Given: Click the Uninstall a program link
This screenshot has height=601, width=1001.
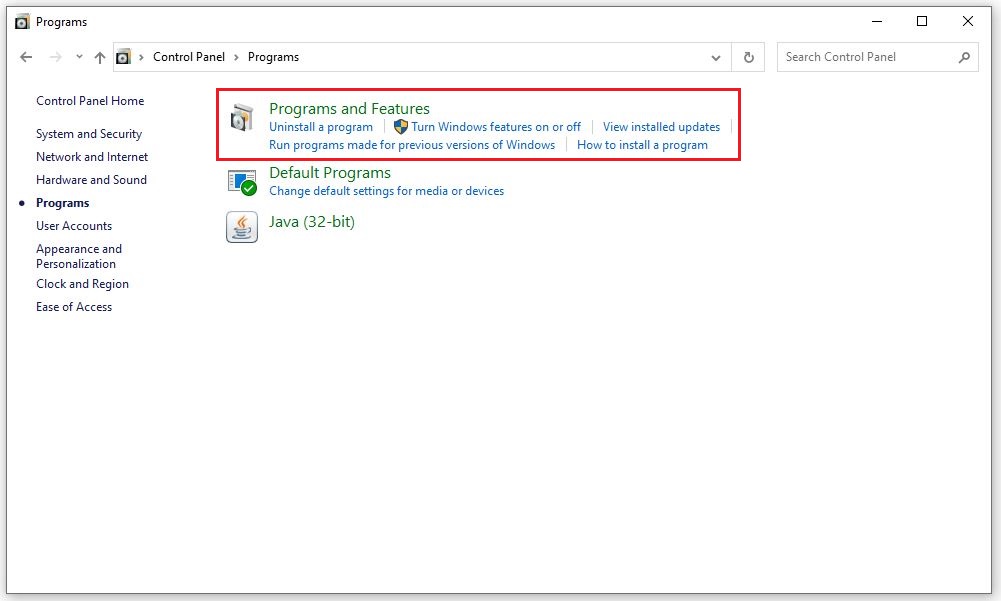Looking at the screenshot, I should 320,126.
